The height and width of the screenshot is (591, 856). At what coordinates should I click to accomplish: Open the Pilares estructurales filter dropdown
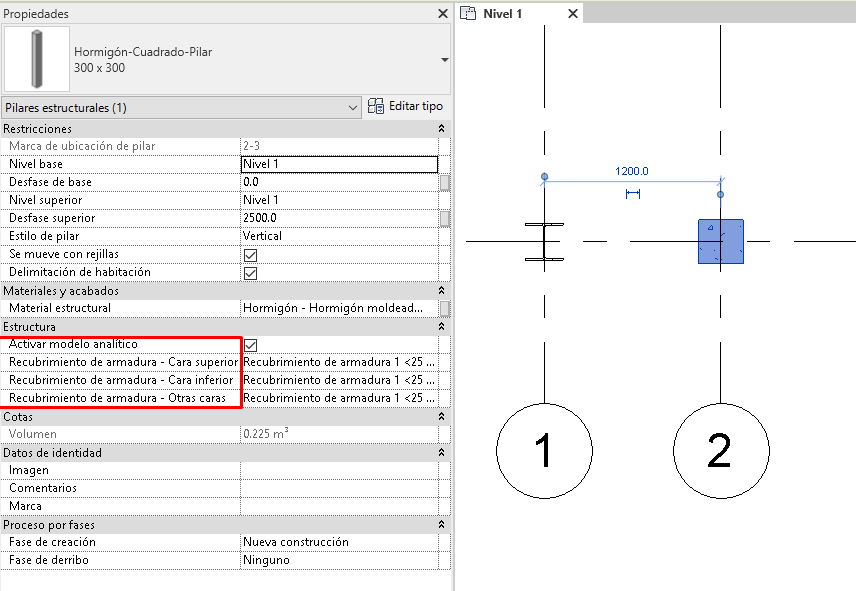(x=181, y=108)
